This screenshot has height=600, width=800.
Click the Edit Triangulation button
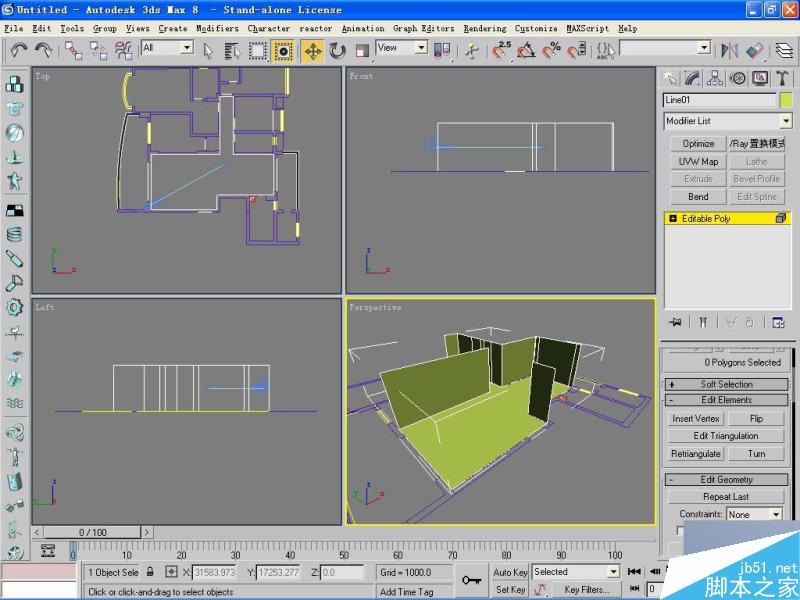725,436
